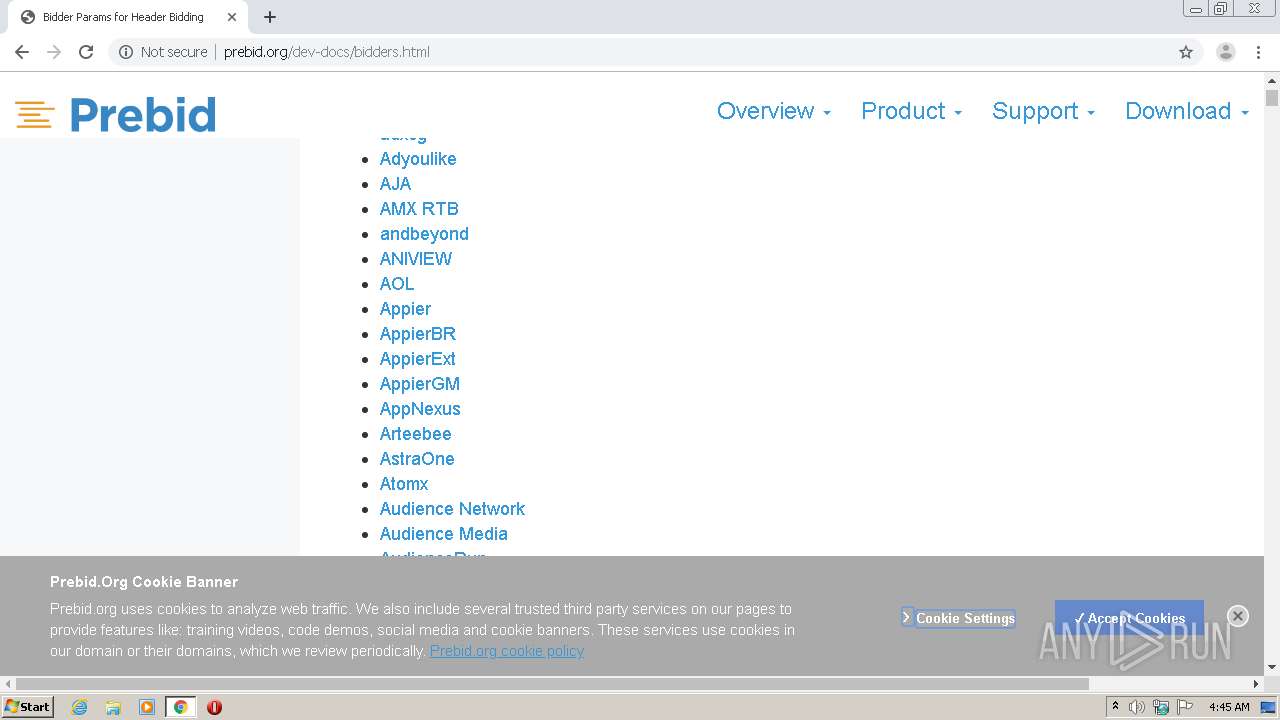The height and width of the screenshot is (720, 1280).
Task: Open Windows Start menu
Action: point(27,707)
